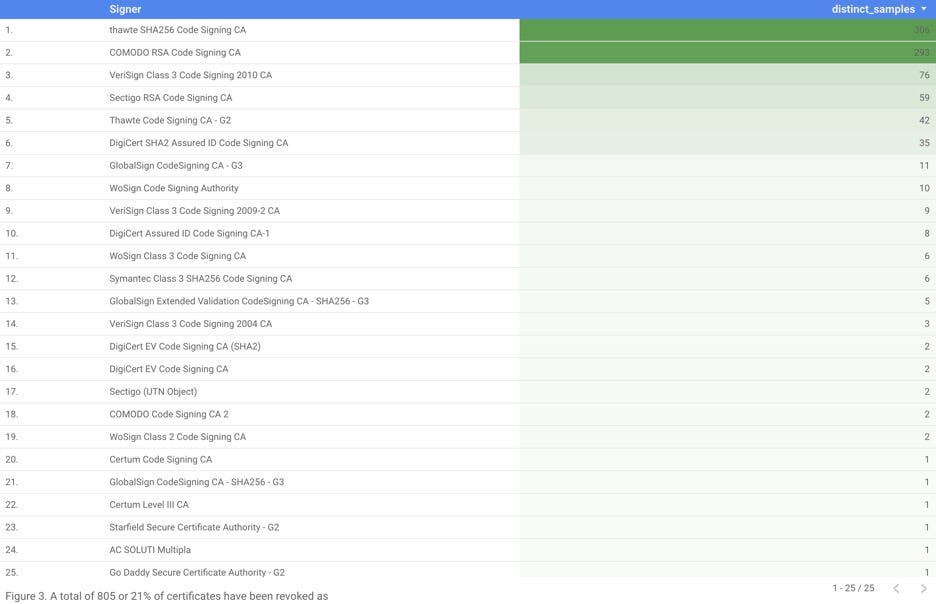The height and width of the screenshot is (604, 936).
Task: Click the value 10 cell
Action: coord(728,188)
